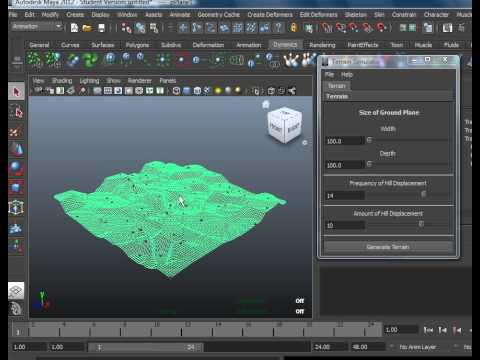Toggle wireframe display in panel toolbar

176,91
